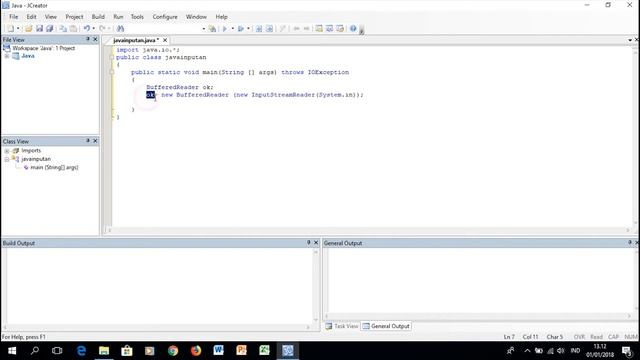Create a new file from toolbar

click(x=11, y=29)
